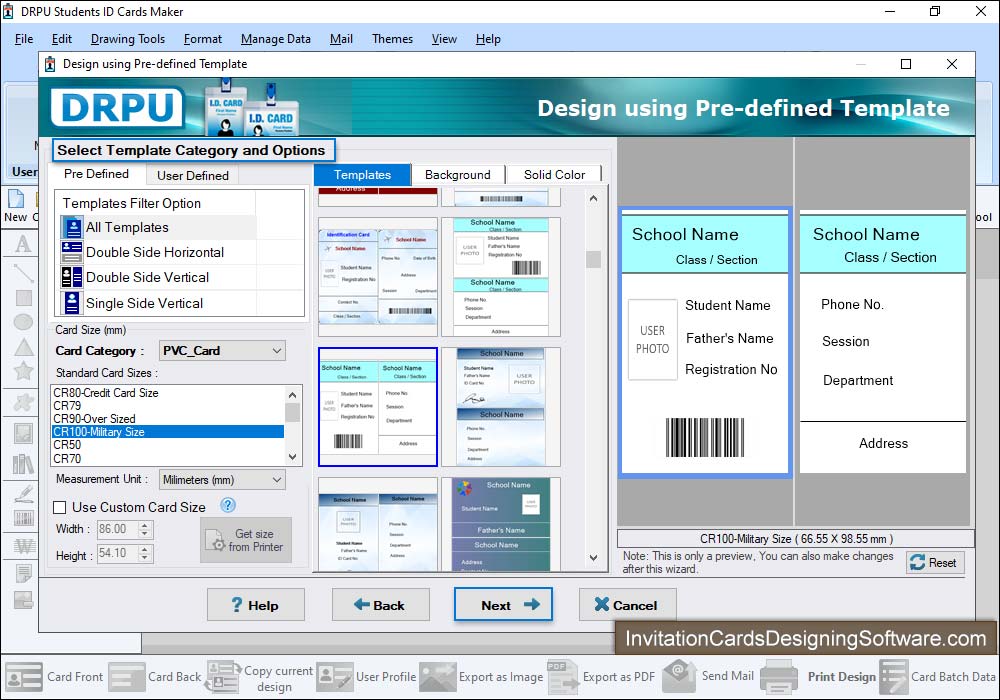Click the Card Front icon
This screenshot has height=700, width=1000.
(24, 677)
